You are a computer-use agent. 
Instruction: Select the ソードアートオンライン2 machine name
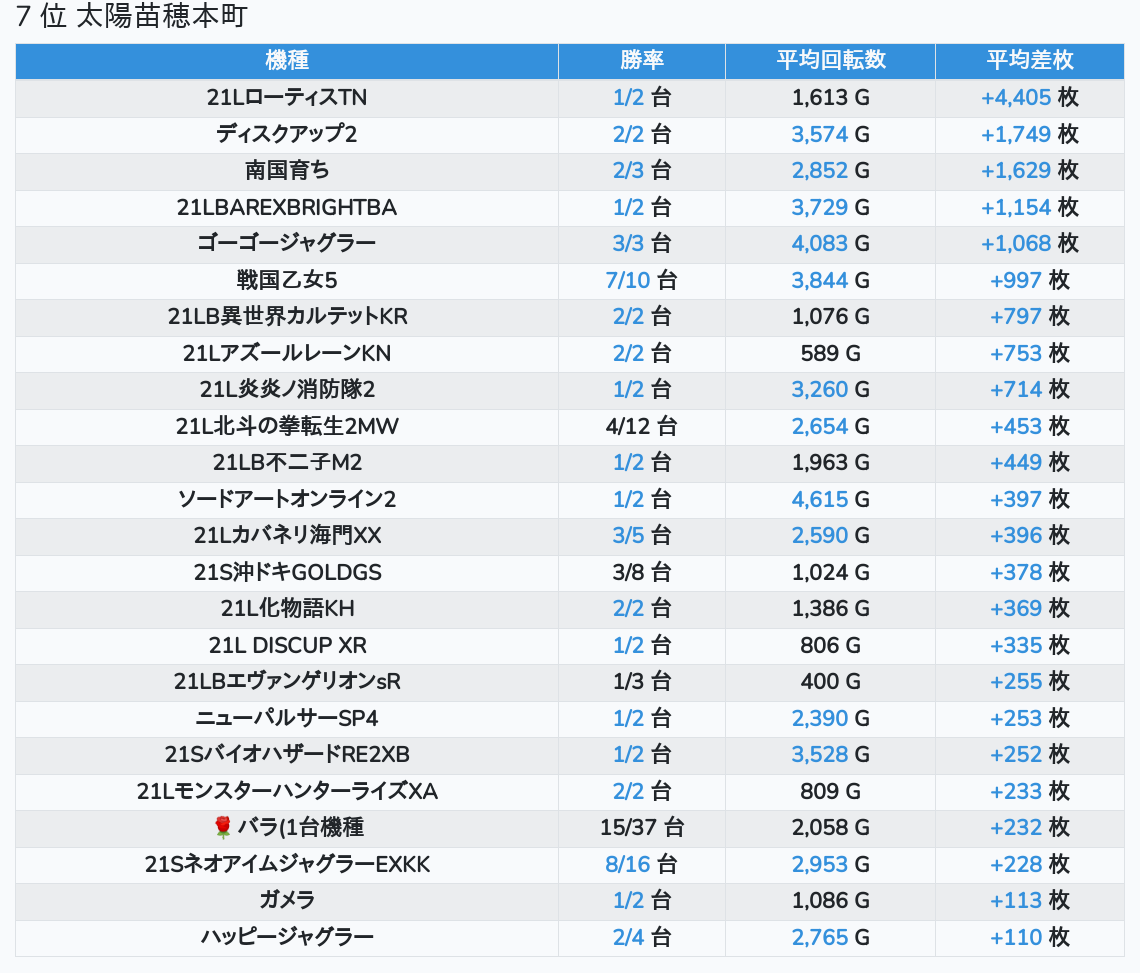pyautogui.click(x=286, y=500)
